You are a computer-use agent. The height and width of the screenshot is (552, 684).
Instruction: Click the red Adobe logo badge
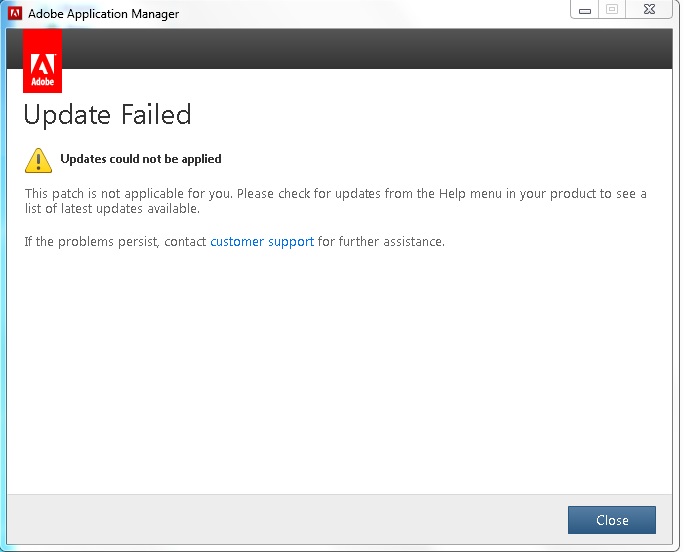coord(42,61)
